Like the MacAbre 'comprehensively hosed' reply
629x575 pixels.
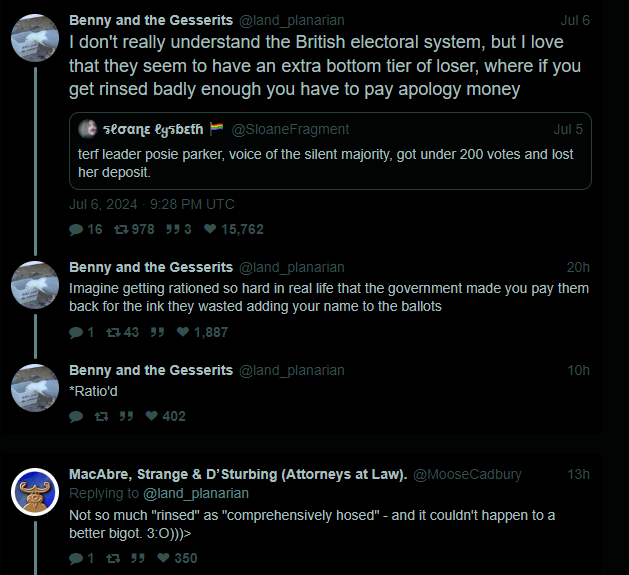coord(152,559)
